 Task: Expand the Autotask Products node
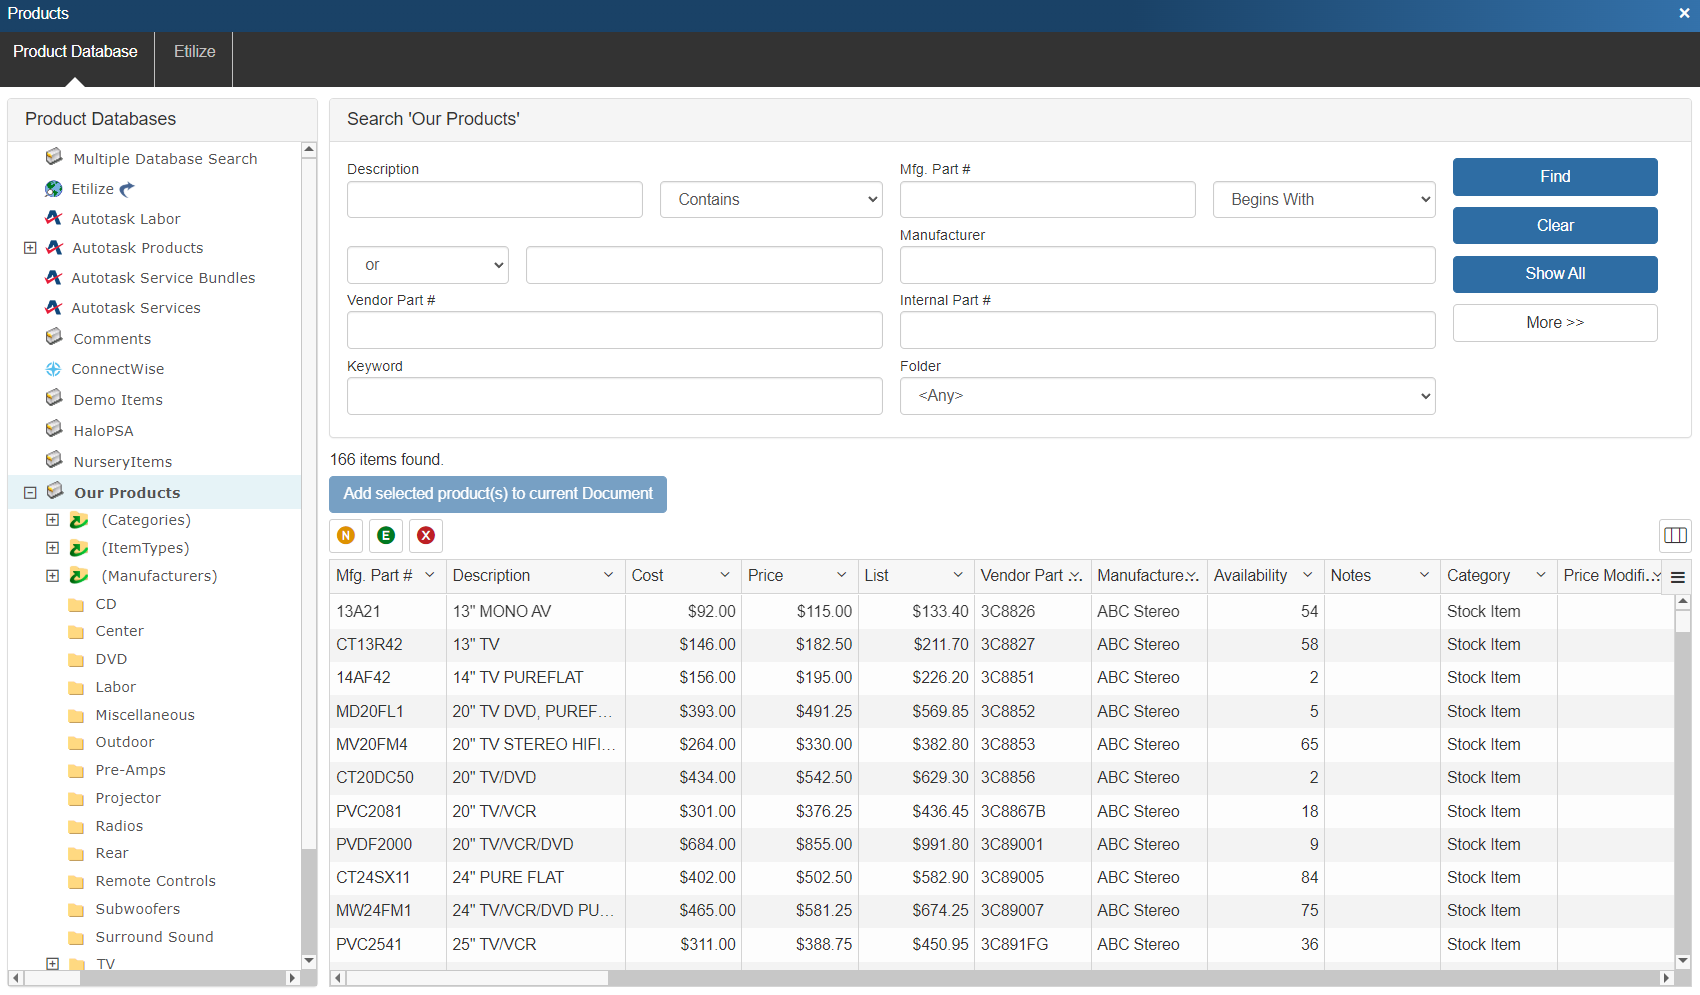(x=30, y=248)
